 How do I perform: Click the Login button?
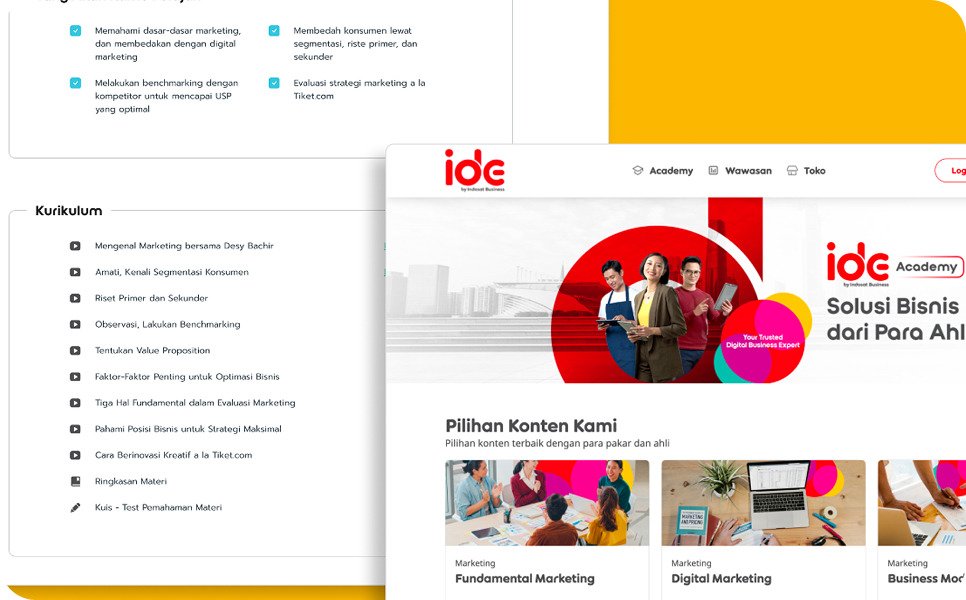[x=954, y=170]
